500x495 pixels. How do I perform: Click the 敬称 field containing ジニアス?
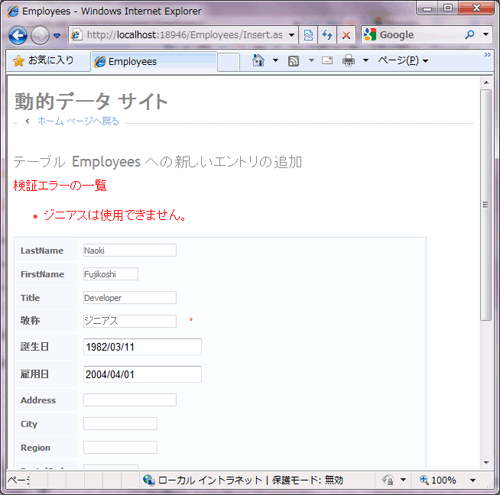coord(130,321)
